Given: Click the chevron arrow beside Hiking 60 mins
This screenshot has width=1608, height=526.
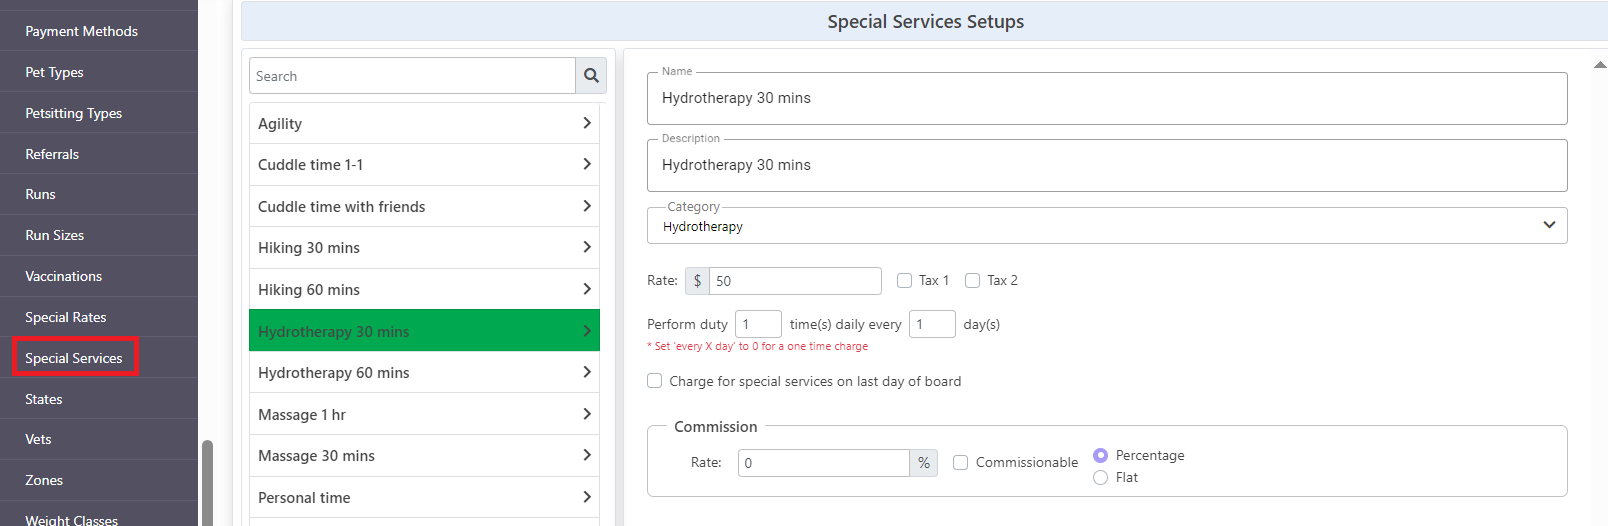Looking at the screenshot, I should click(586, 289).
